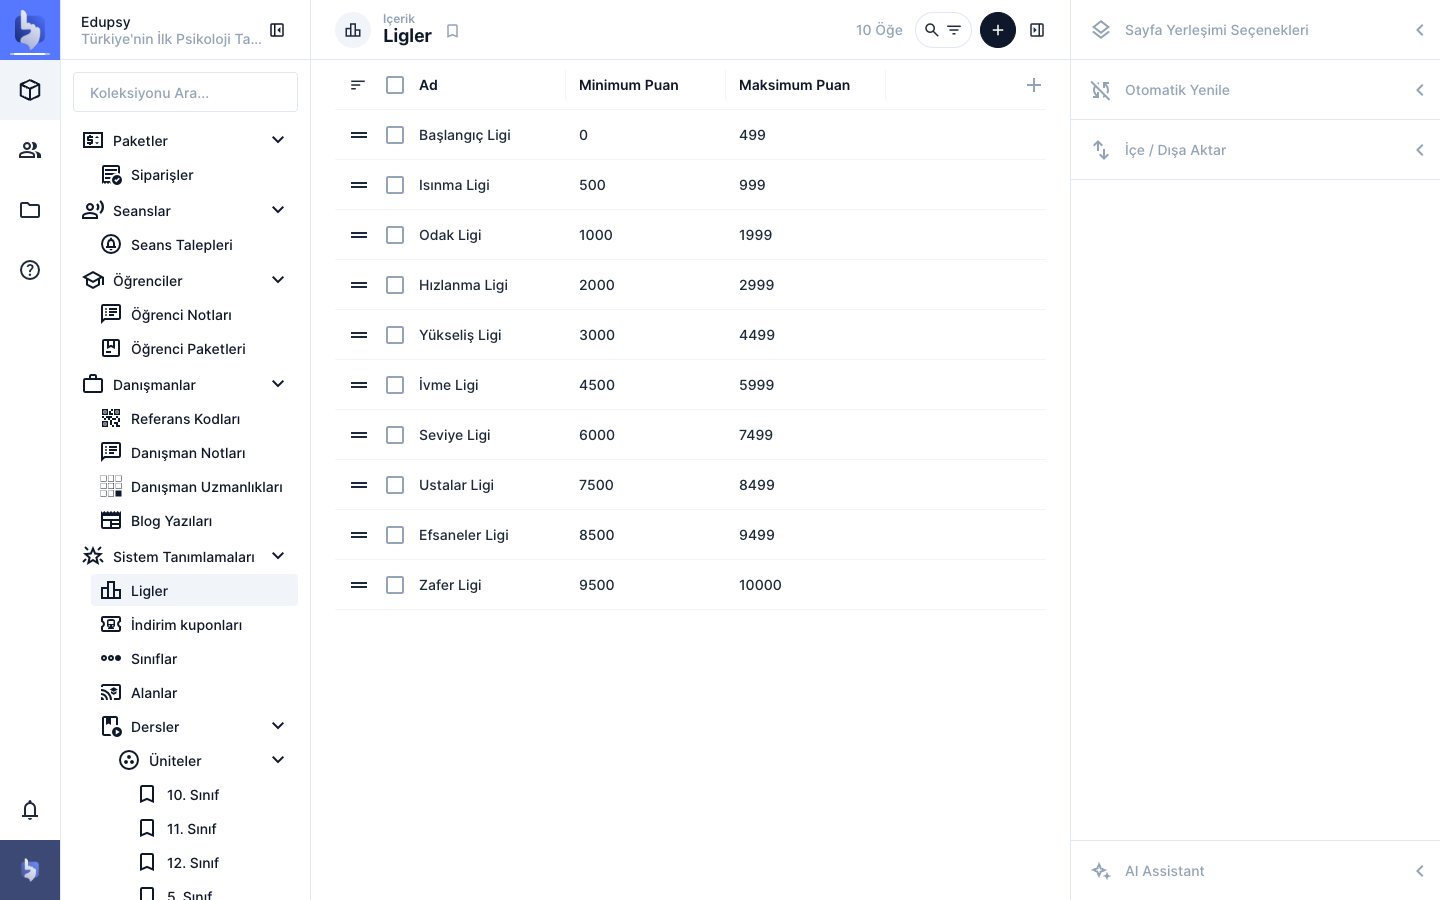Tick the Ustalar Ligi checkbox
The image size is (1440, 900).
point(395,485)
